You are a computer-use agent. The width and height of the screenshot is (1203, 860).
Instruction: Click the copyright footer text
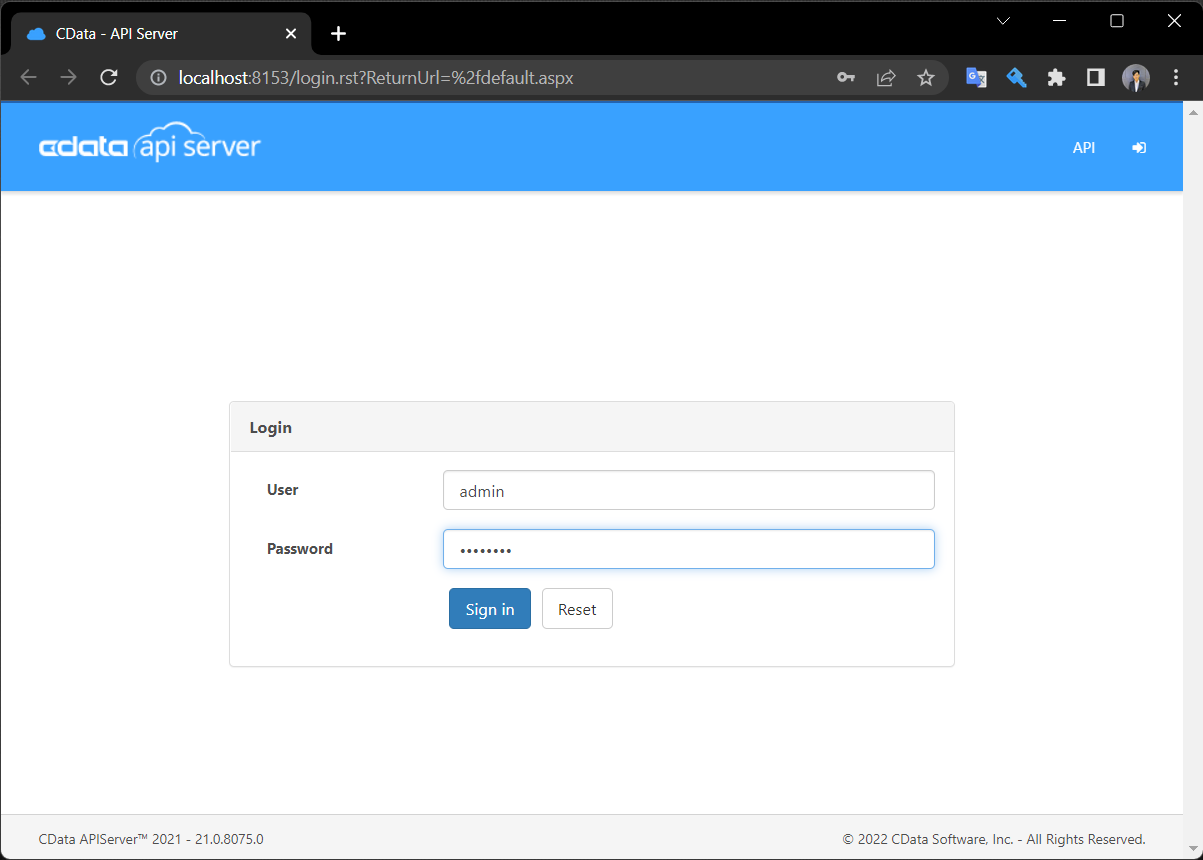pyautogui.click(x=994, y=839)
